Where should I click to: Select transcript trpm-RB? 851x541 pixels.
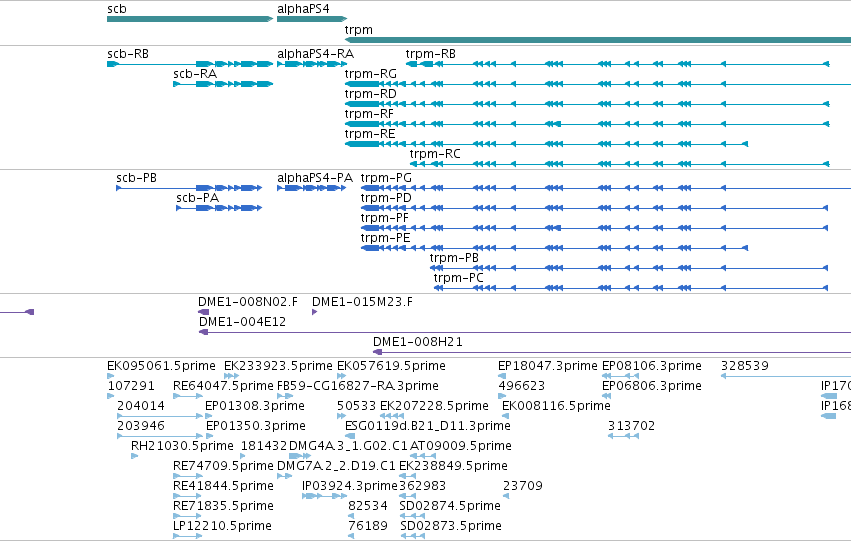[618, 64]
